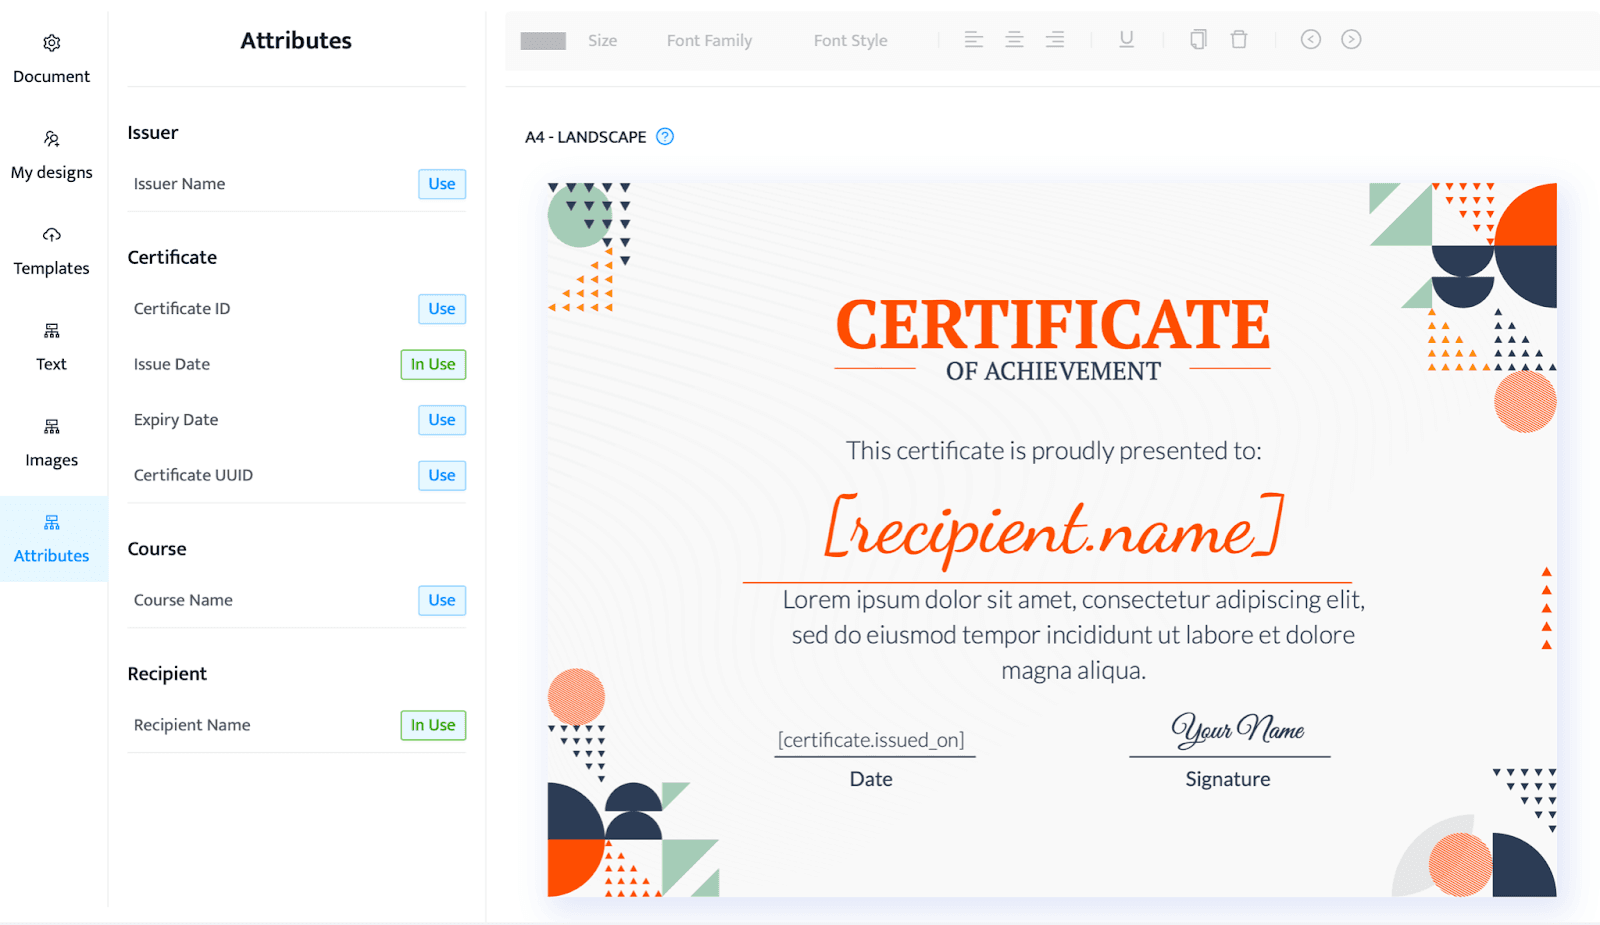
Task: Duplicate the selected element
Action: point(1198,40)
